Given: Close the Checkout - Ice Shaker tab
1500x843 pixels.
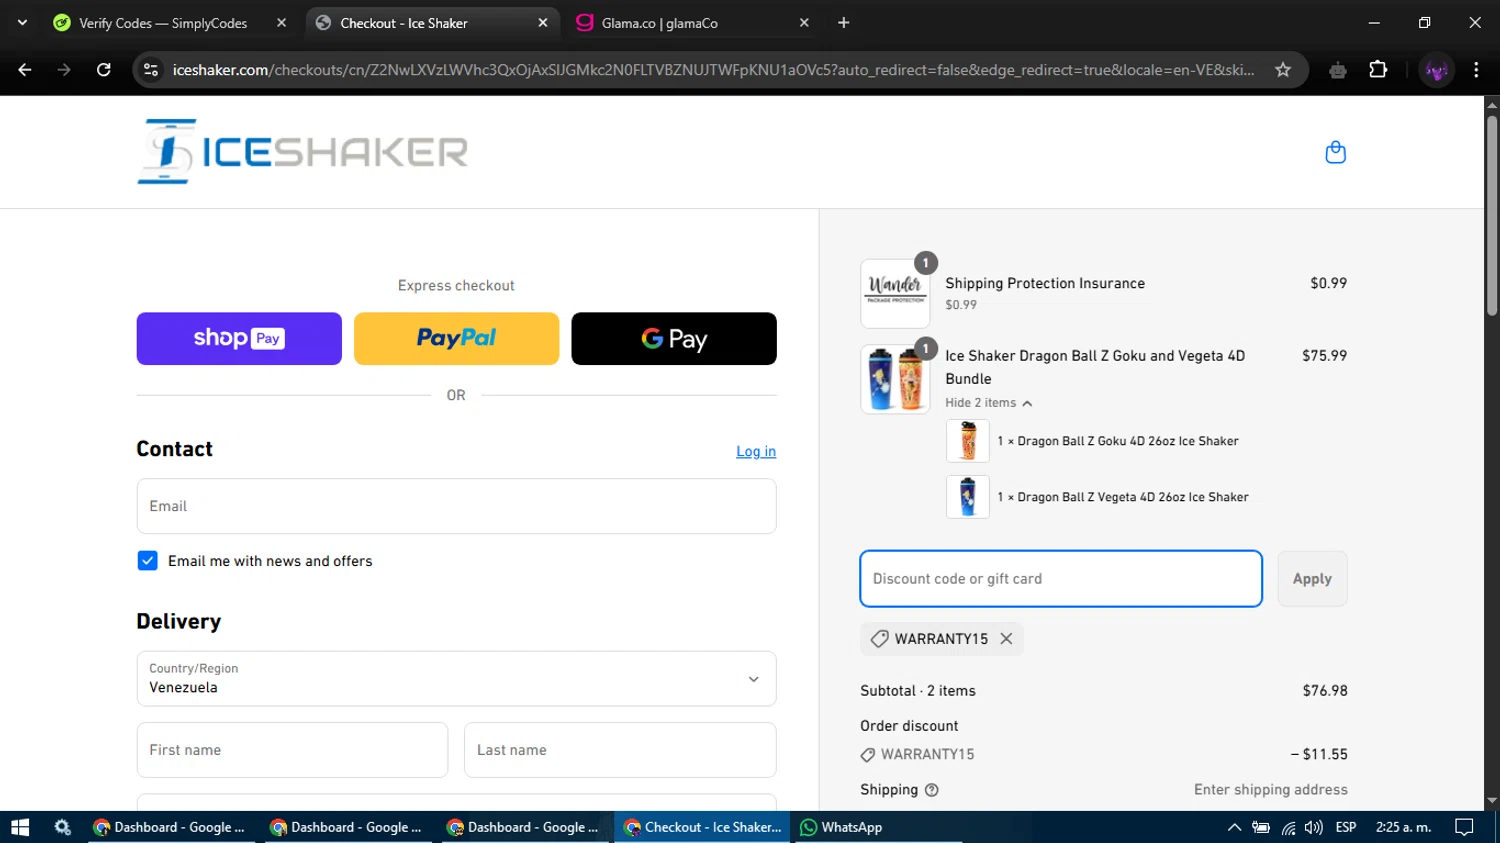Looking at the screenshot, I should click(x=543, y=23).
